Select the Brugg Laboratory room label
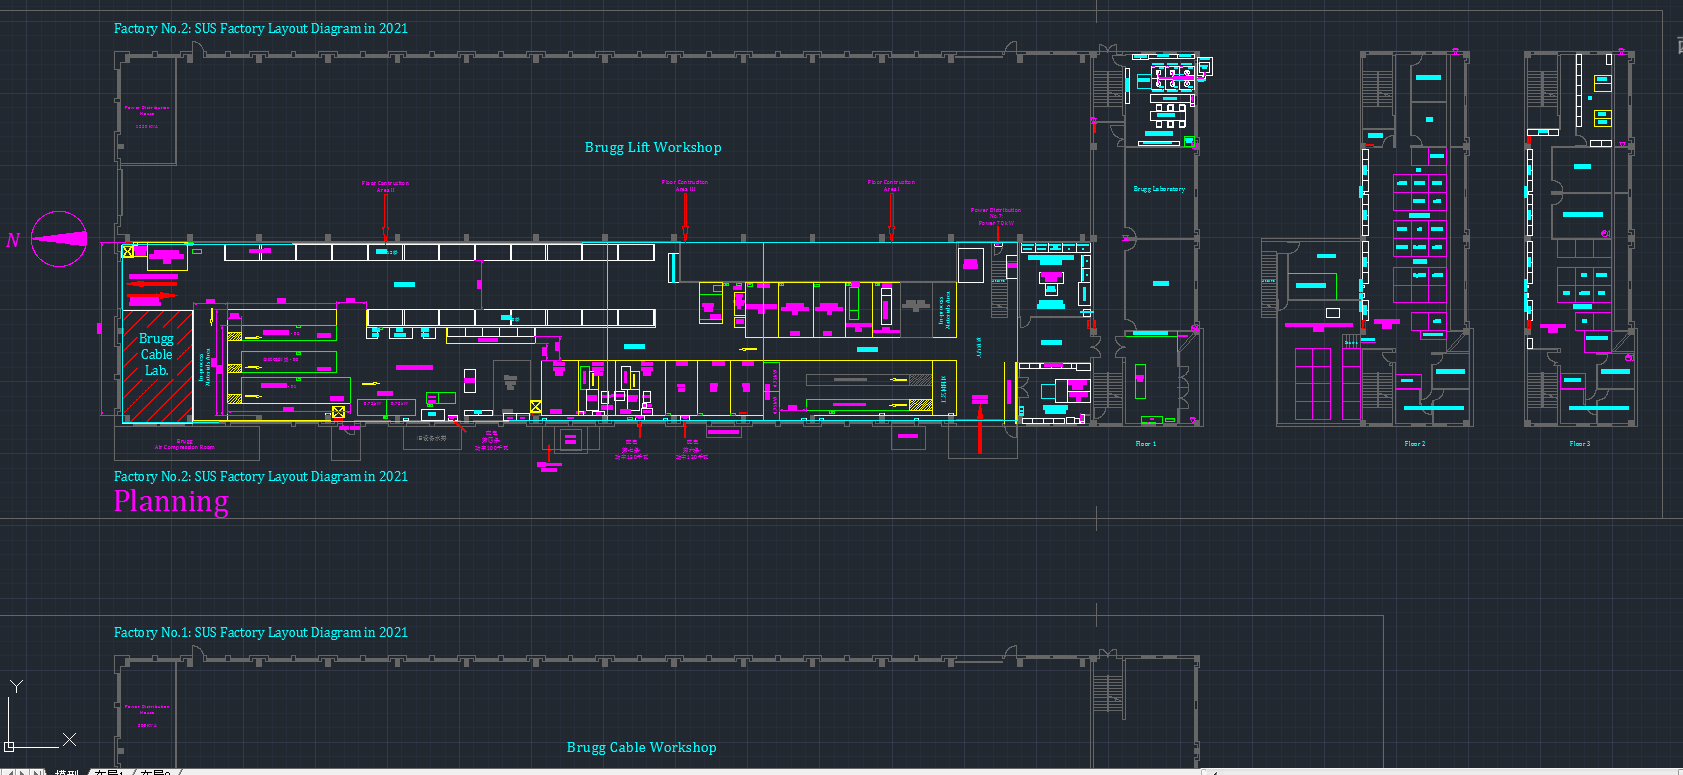The height and width of the screenshot is (775, 1683). (x=1159, y=189)
